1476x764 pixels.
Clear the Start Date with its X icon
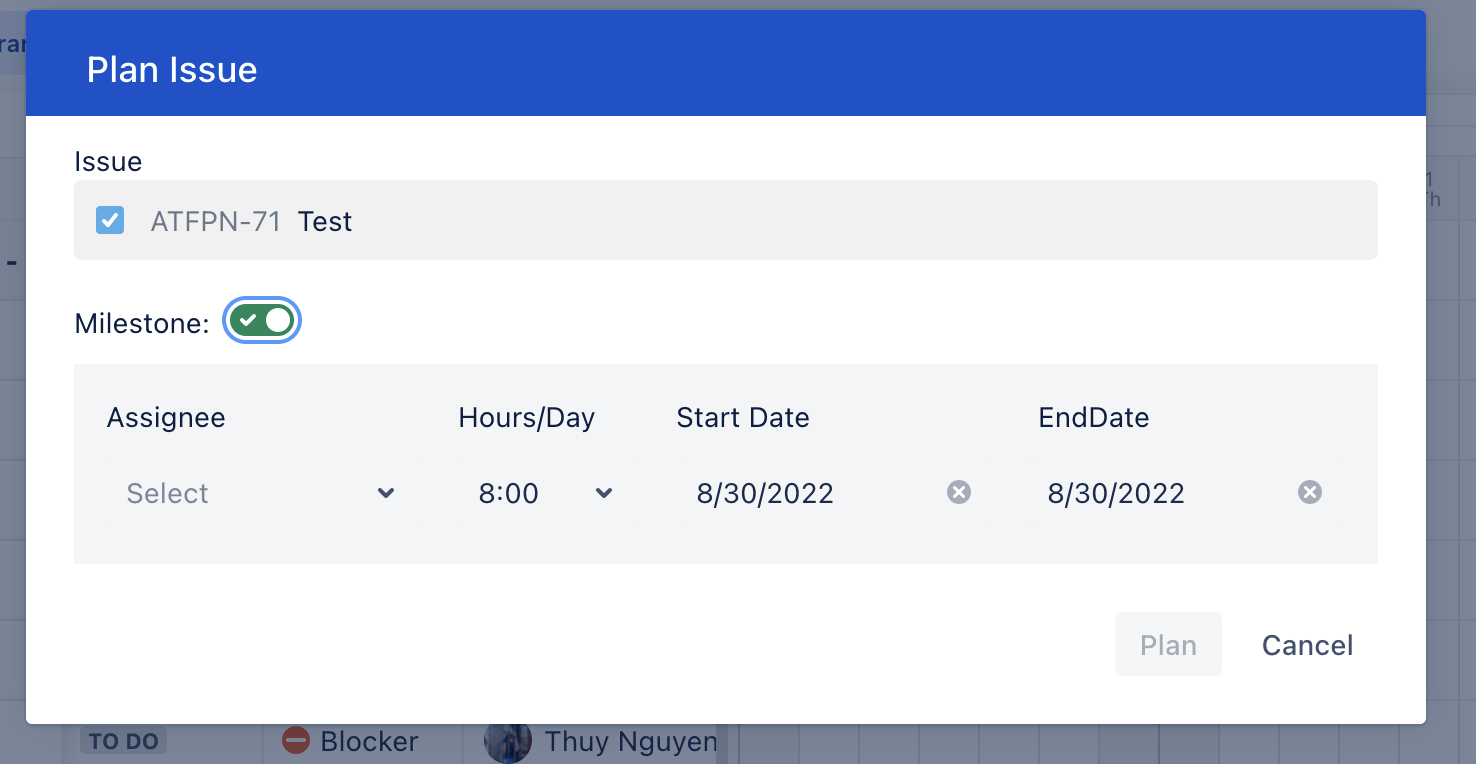[x=959, y=492]
